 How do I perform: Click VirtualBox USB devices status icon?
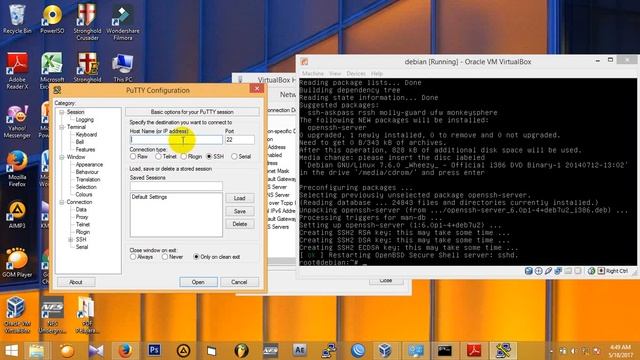(548, 271)
